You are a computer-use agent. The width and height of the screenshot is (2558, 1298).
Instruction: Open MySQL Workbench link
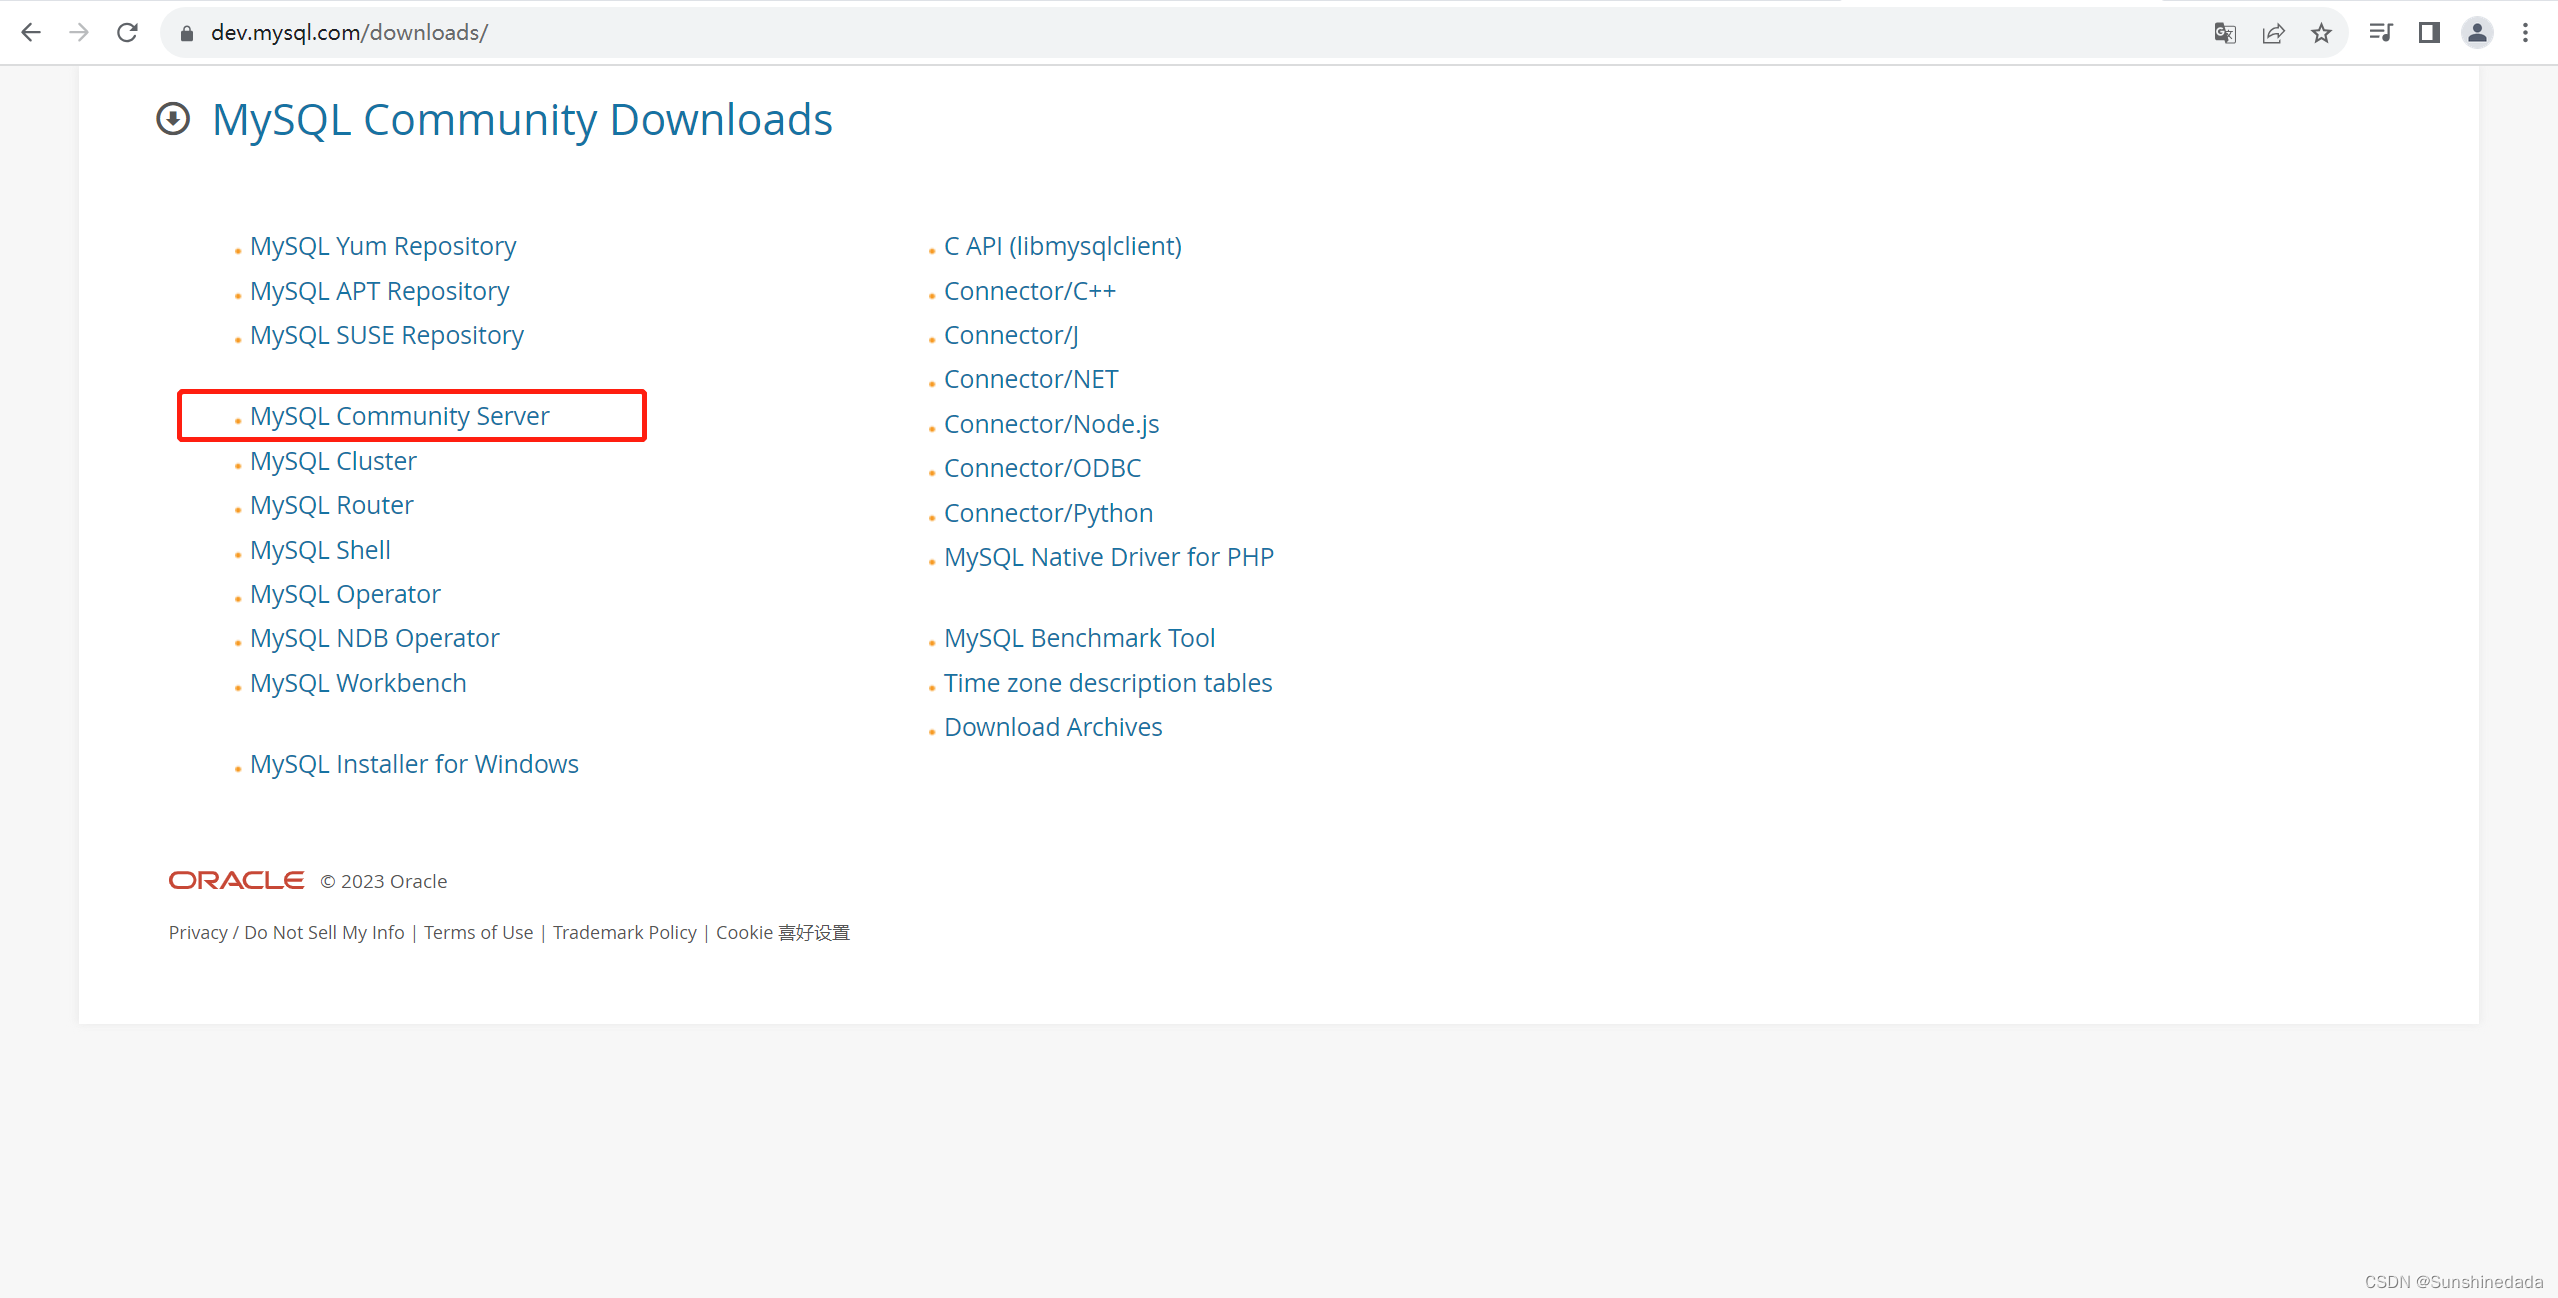click(358, 683)
